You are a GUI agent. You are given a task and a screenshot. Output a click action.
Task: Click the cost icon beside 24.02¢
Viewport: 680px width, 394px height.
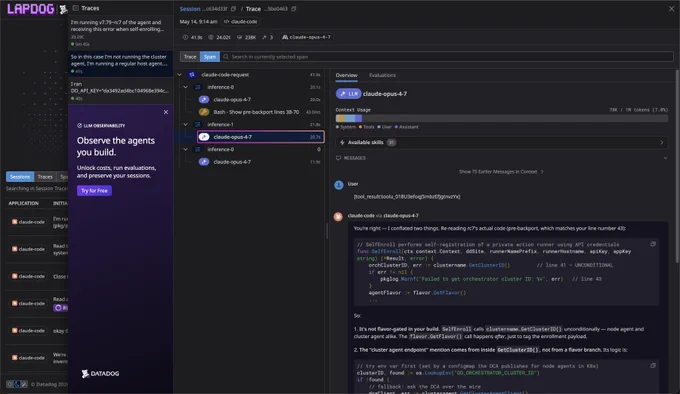(211, 37)
